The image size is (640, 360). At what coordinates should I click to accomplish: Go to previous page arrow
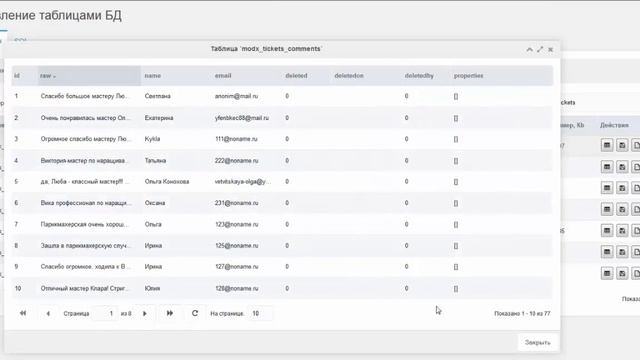tap(48, 313)
